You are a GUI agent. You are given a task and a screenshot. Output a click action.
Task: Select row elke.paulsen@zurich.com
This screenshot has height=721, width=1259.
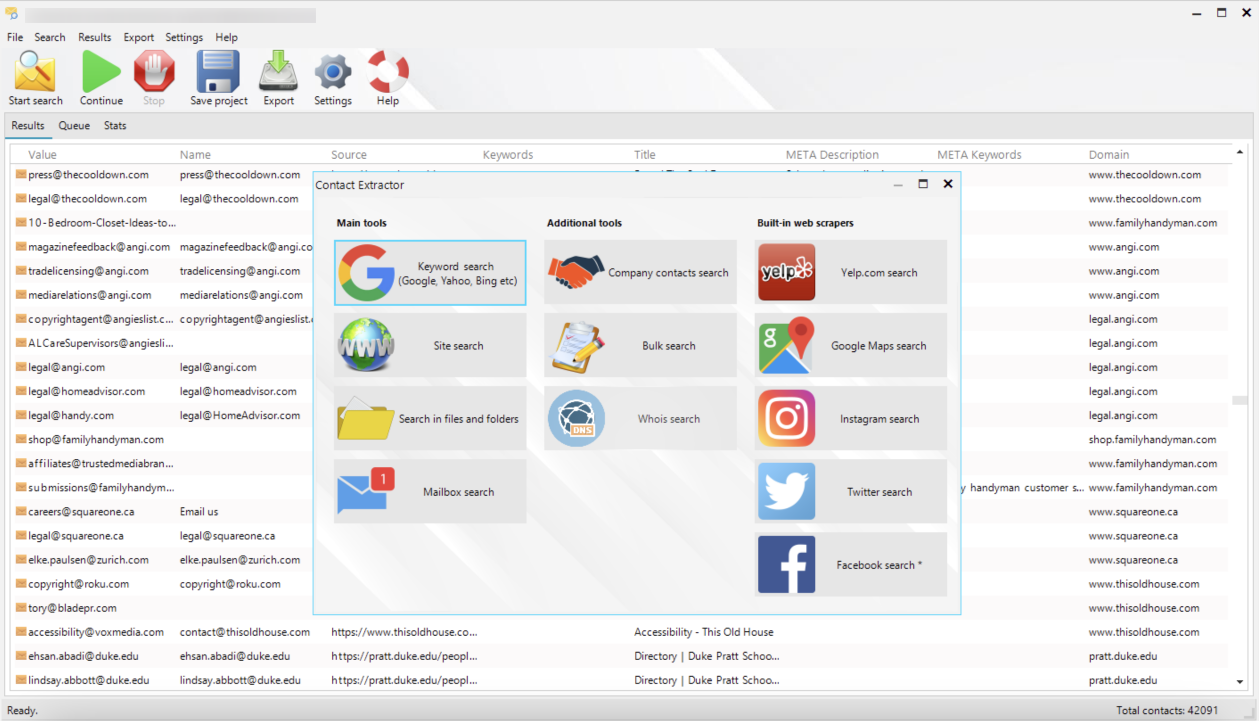(x=620, y=560)
